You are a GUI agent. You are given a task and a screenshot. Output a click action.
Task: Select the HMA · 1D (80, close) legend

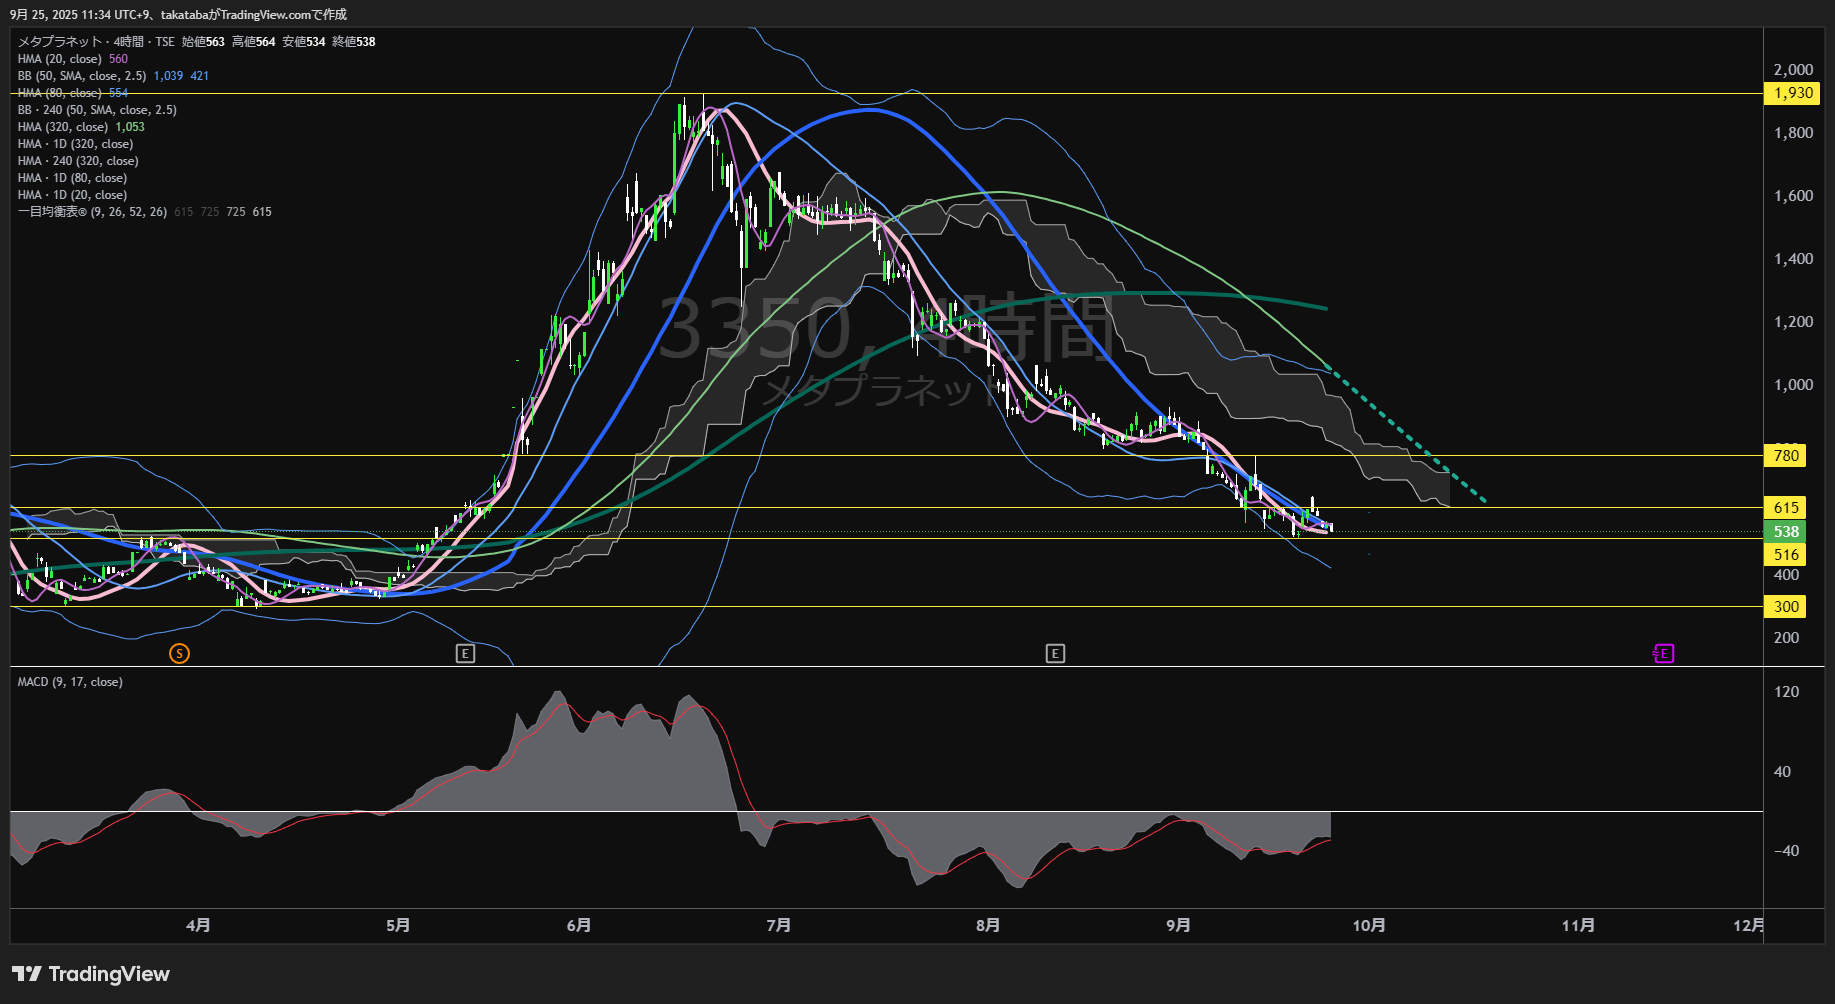click(72, 178)
